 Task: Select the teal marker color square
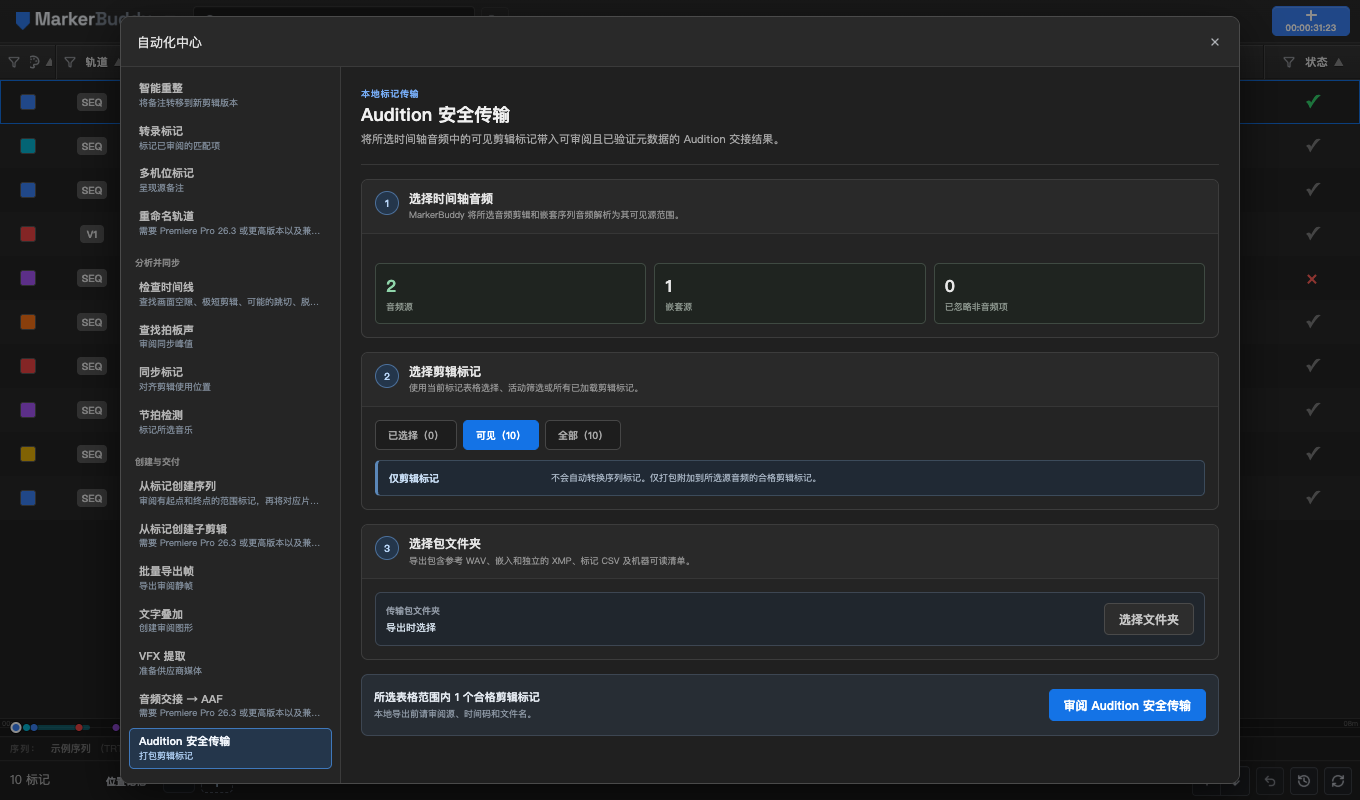[x=28, y=146]
